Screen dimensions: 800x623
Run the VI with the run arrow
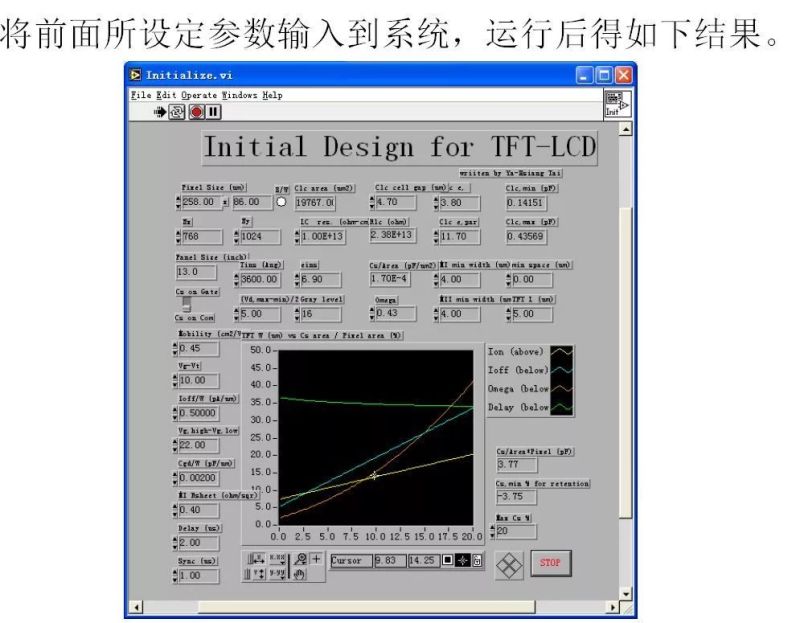coord(160,110)
